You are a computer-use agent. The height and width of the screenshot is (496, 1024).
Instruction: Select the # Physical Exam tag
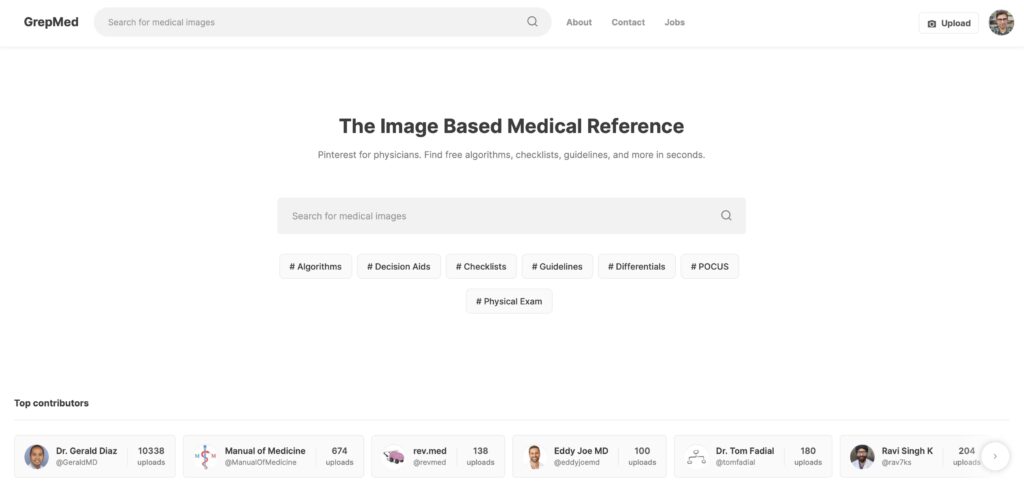coord(509,302)
